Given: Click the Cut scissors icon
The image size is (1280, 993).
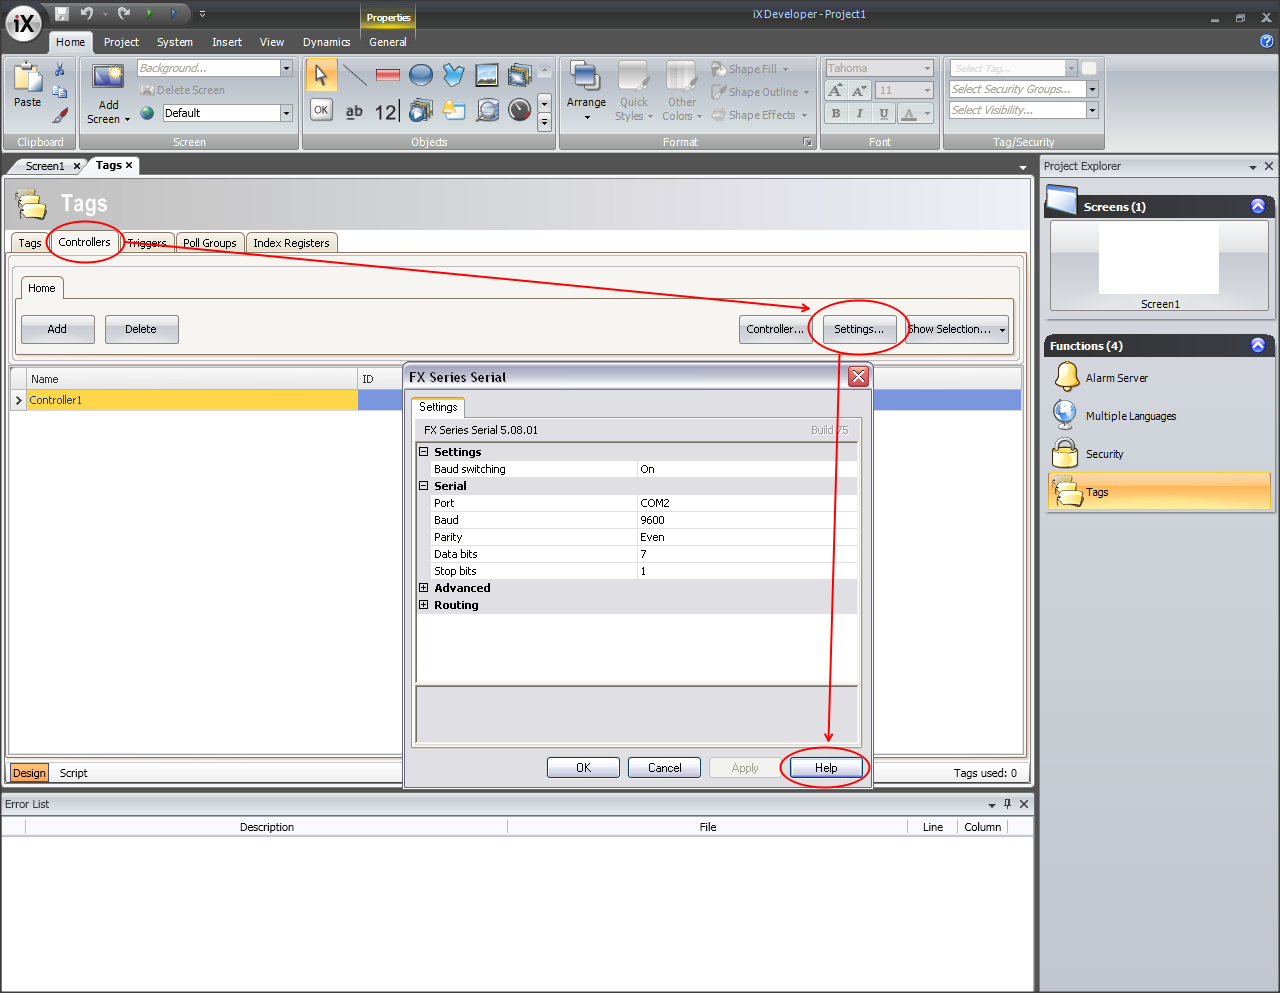Looking at the screenshot, I should pos(60,69).
